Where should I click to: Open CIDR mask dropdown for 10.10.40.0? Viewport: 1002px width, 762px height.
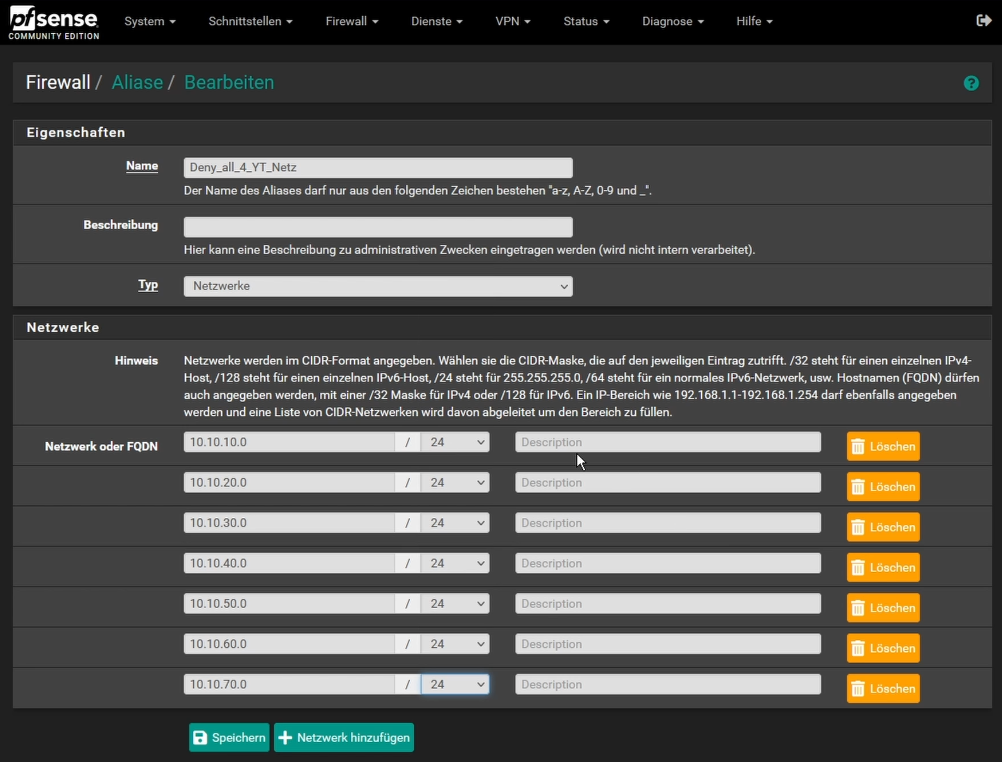pos(455,563)
